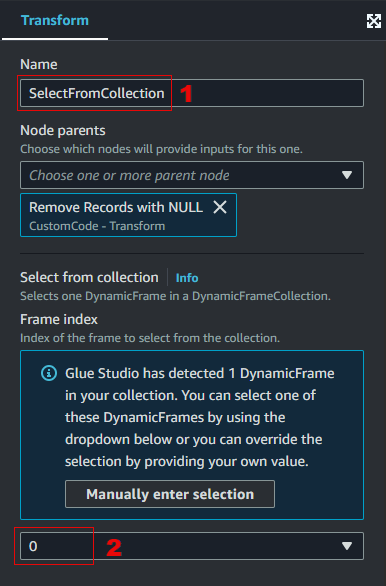Click the info circle icon in the alert
Image resolution: width=386 pixels, height=586 pixels.
click(49, 373)
